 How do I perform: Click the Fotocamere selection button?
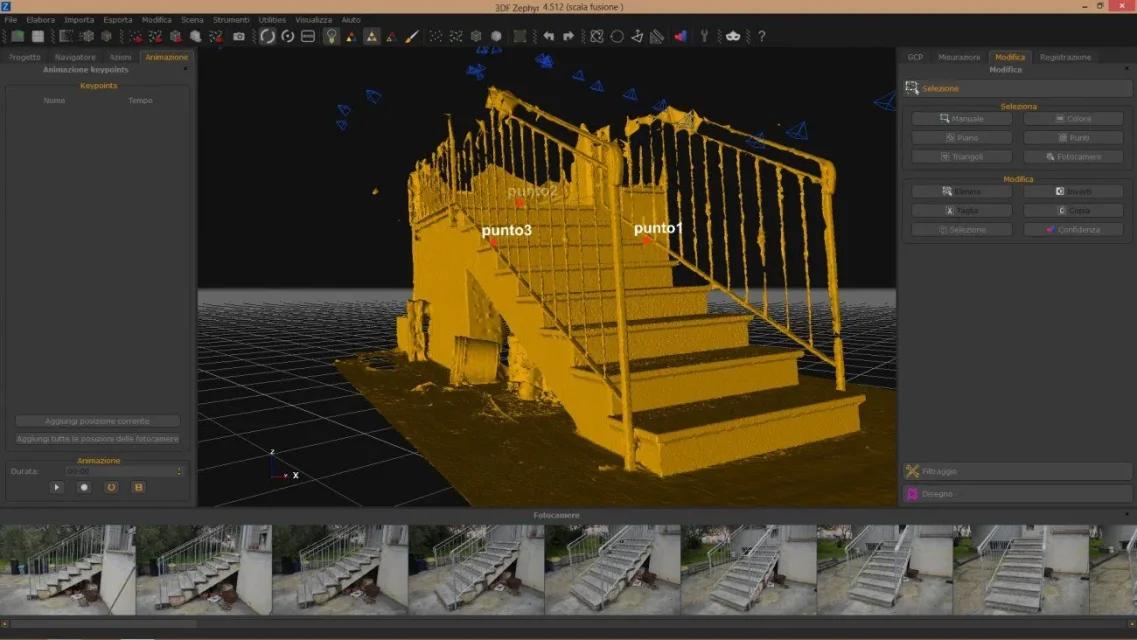point(1073,156)
